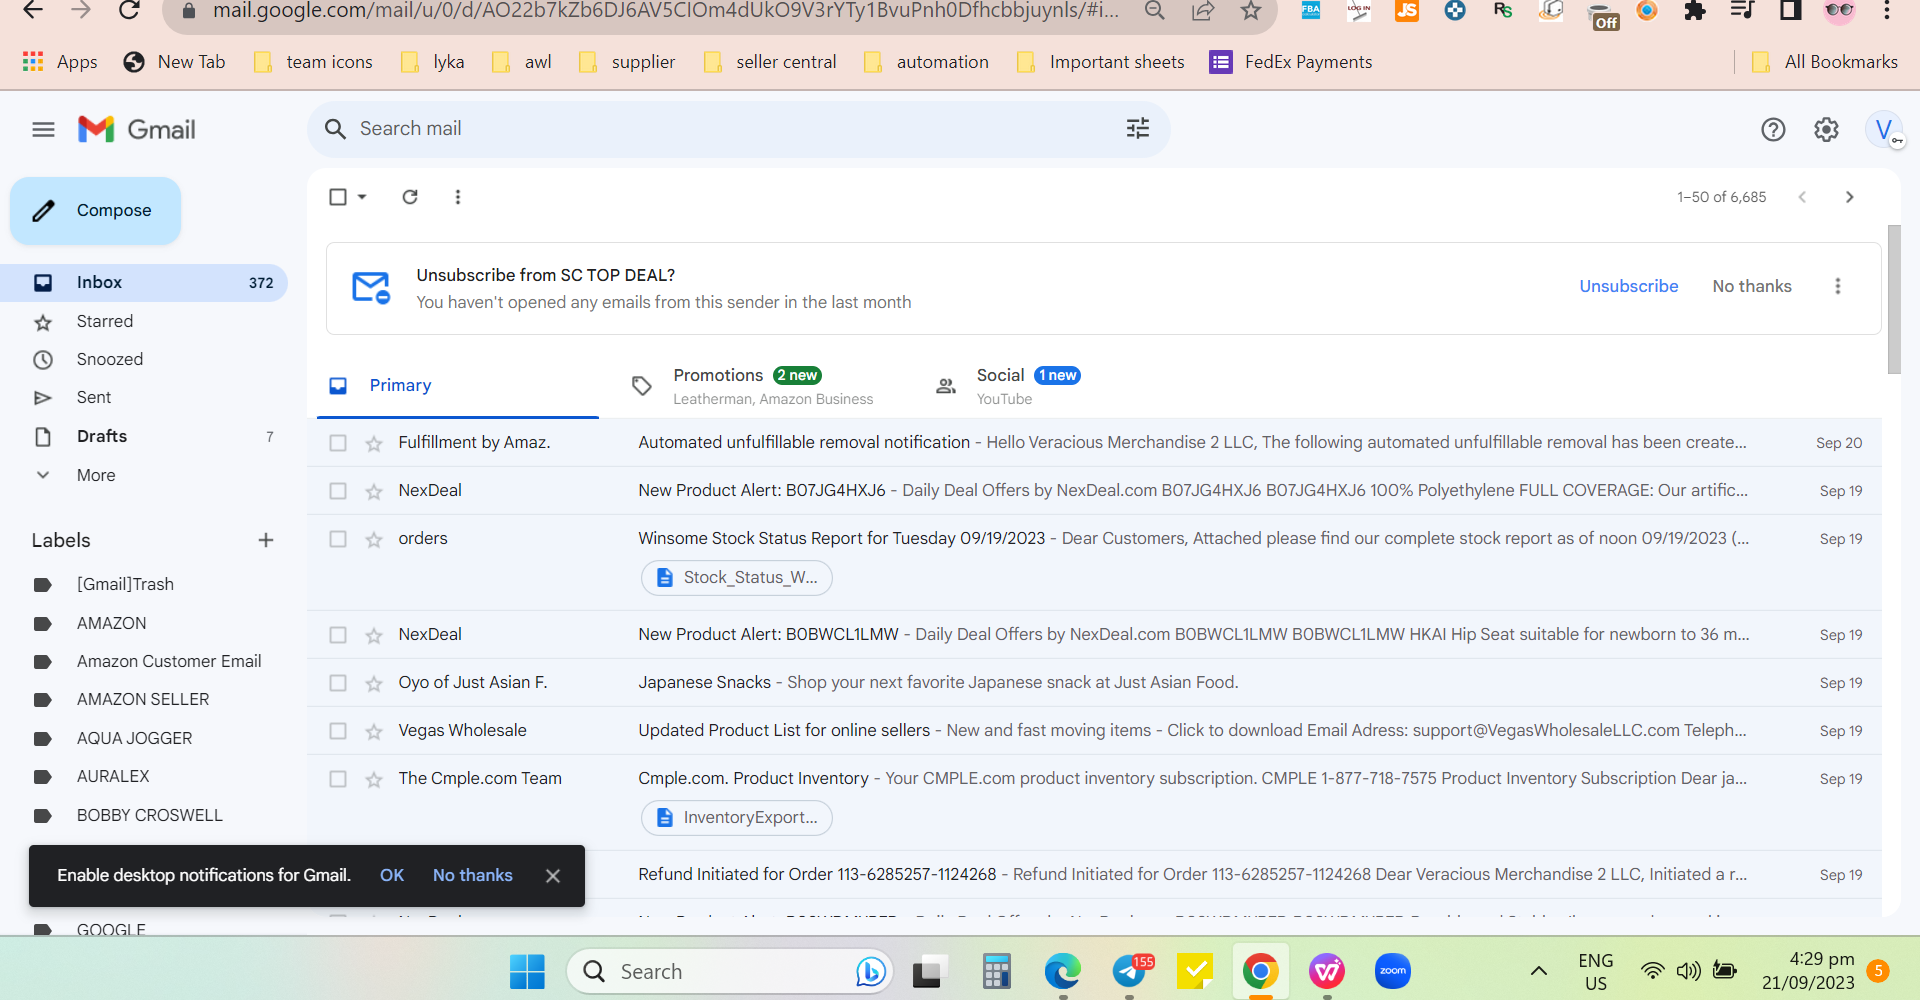This screenshot has height=1000, width=1920.
Task: Reload the browser page
Action: [129, 11]
